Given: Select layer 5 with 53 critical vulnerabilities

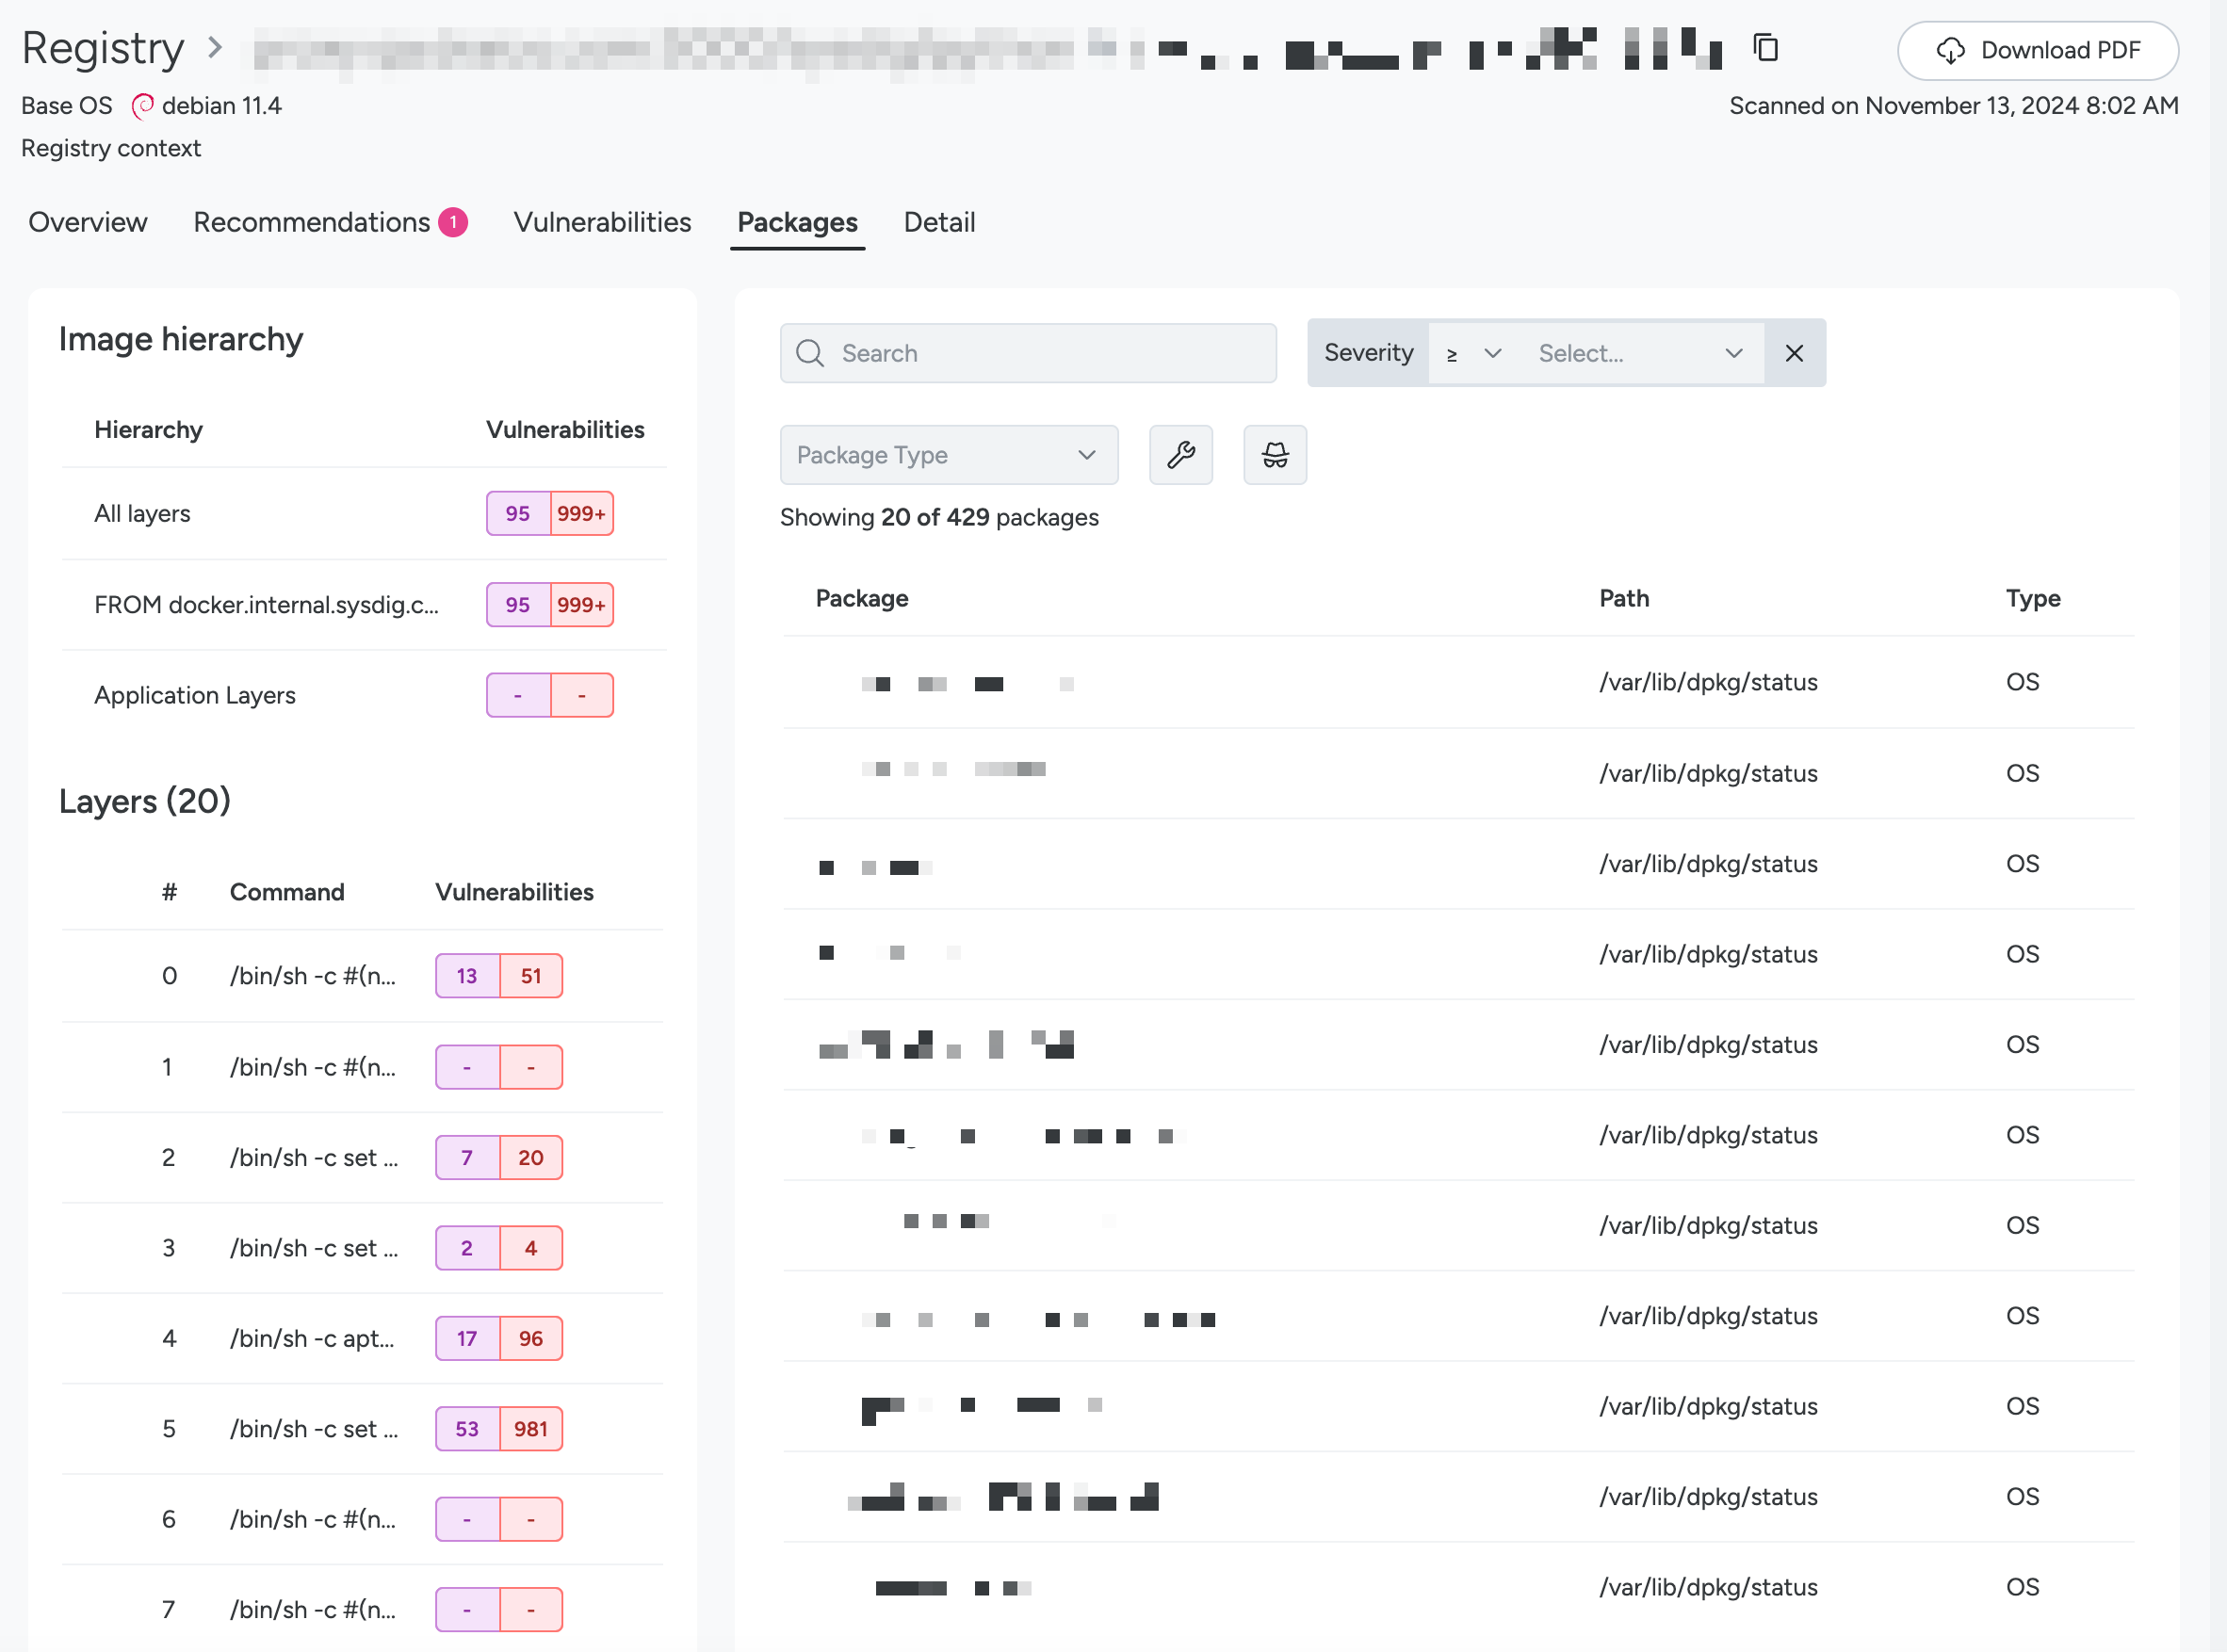Looking at the screenshot, I should 363,1429.
